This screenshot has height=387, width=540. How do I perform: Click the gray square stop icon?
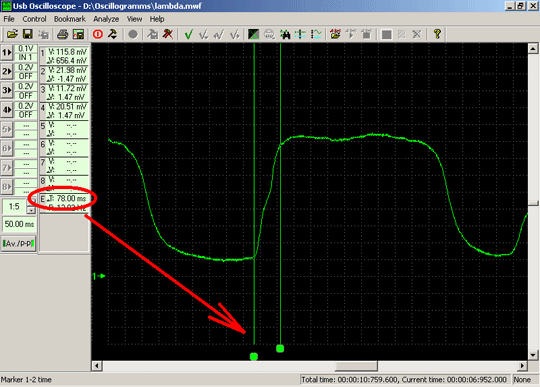coord(386,34)
